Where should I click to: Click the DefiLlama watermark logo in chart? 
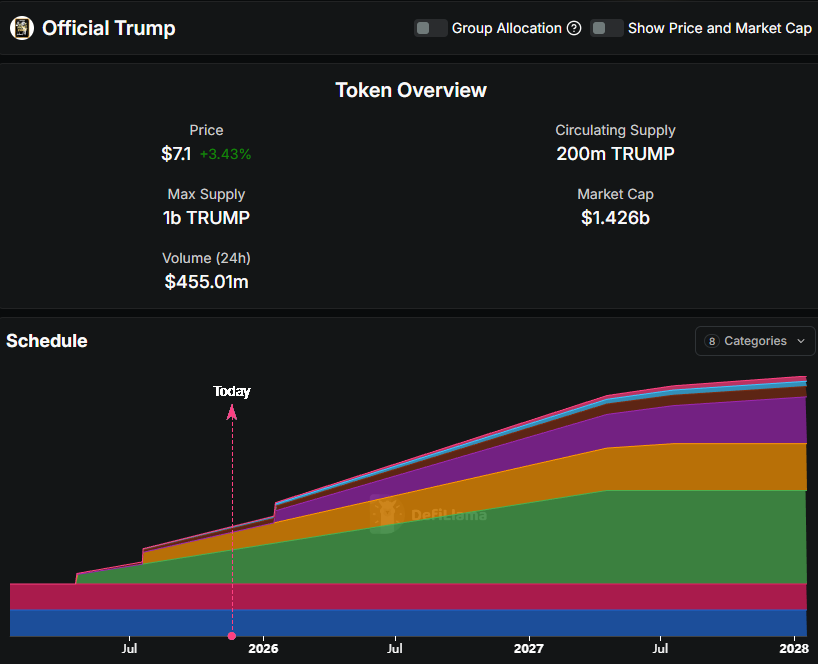tap(385, 514)
